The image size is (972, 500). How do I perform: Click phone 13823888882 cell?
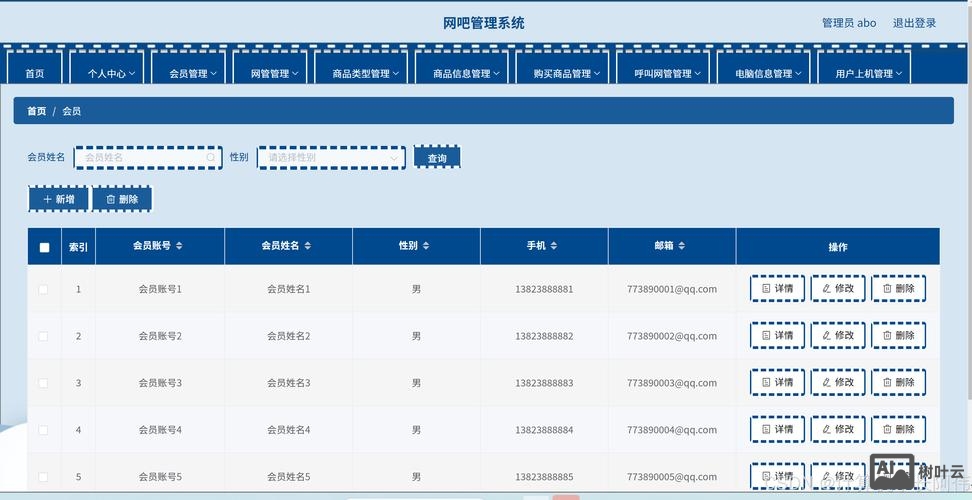point(544,336)
